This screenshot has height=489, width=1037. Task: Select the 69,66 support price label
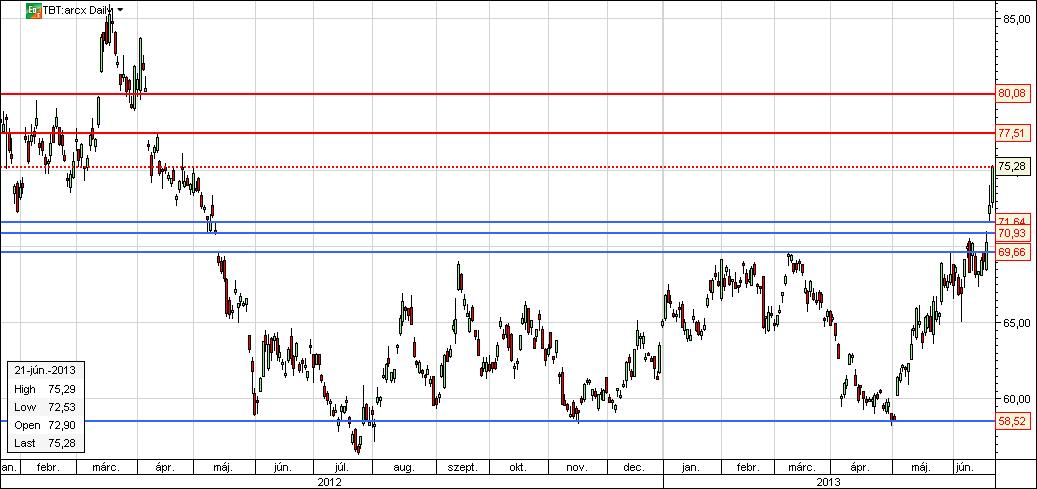pyautogui.click(x=1014, y=252)
